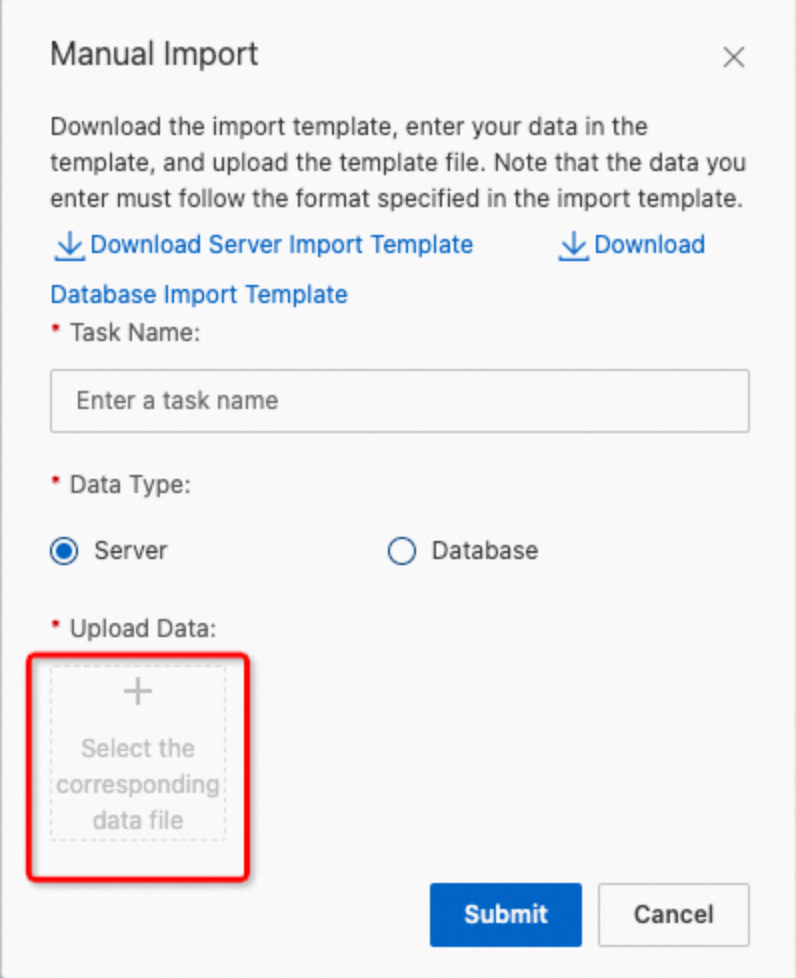Click the 'Data Type:' field label

click(130, 485)
